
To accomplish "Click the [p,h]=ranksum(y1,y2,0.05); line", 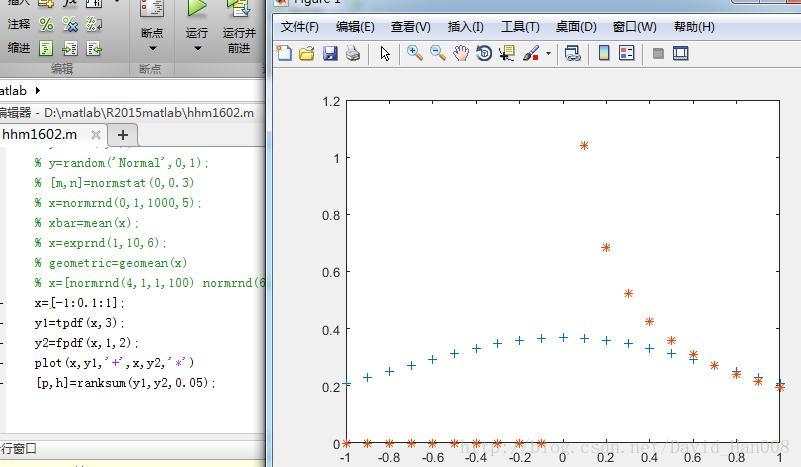I will pos(125,383).
